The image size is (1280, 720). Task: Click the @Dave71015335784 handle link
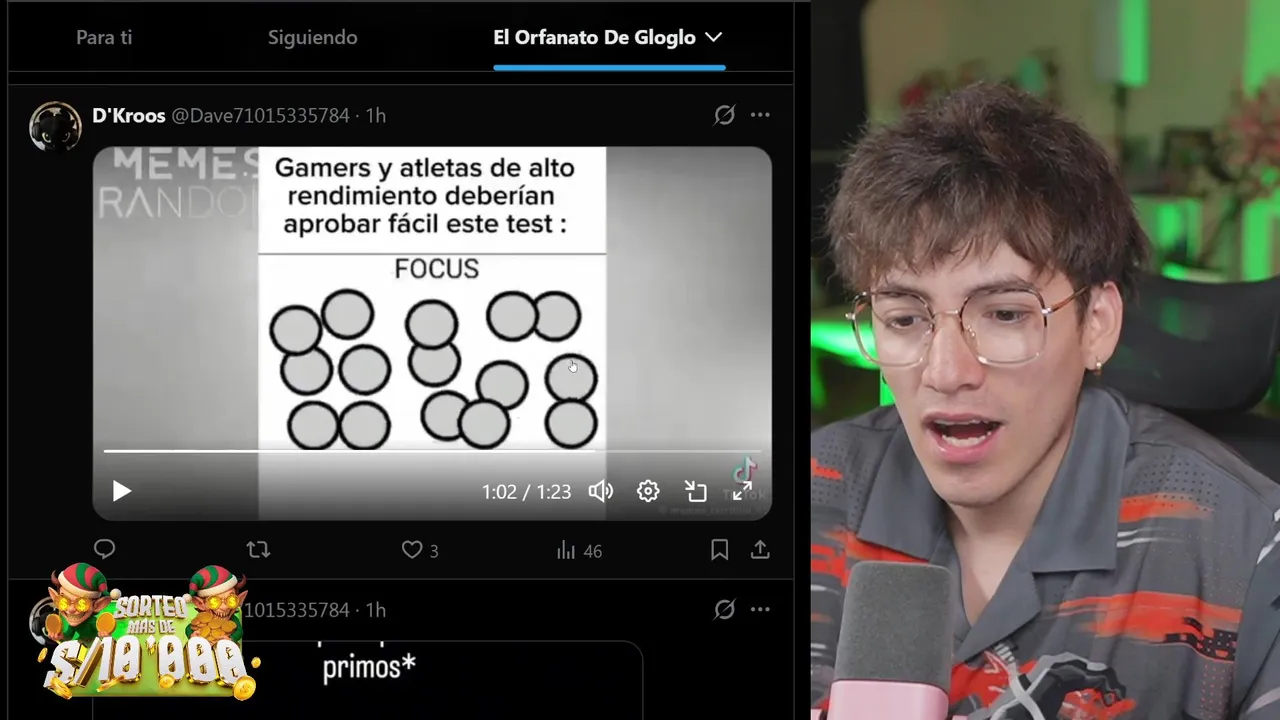tap(260, 116)
